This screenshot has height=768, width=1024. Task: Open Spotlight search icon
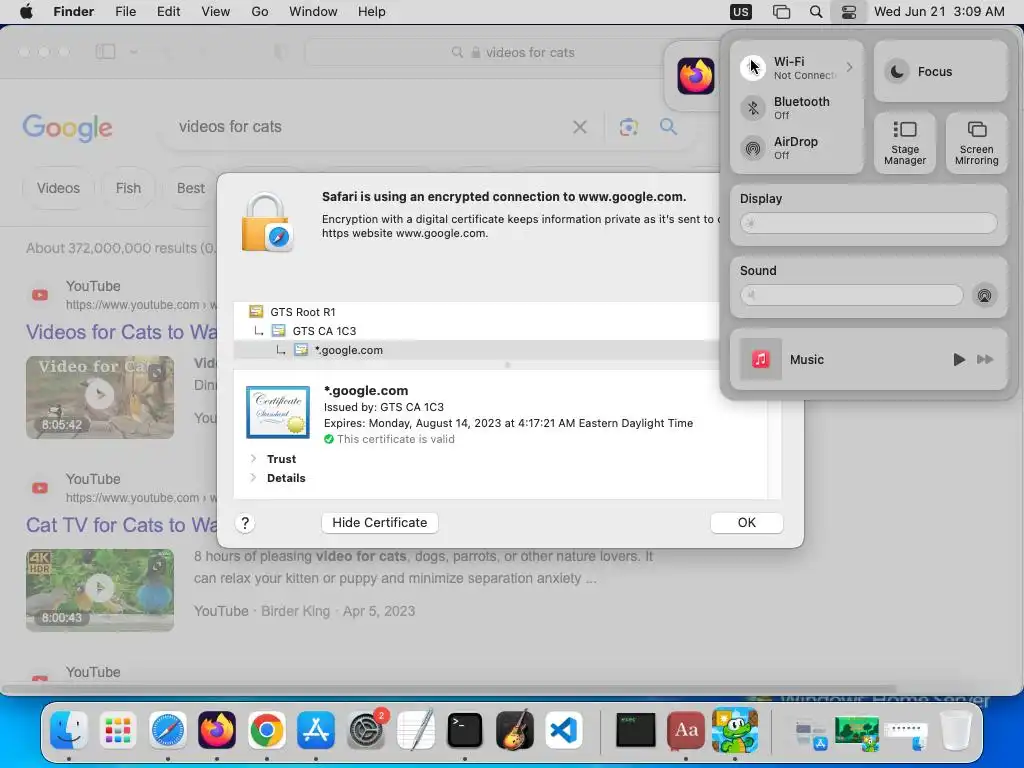[816, 12]
